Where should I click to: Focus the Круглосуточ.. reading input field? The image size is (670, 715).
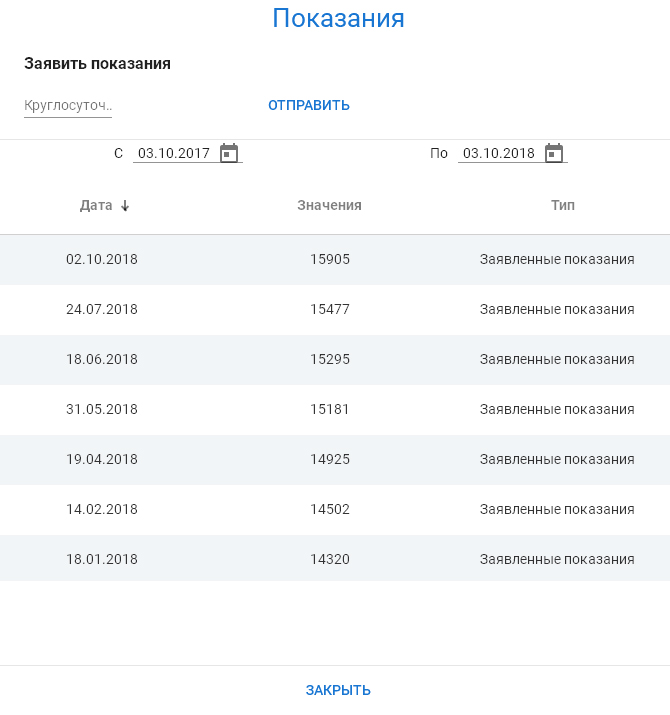[x=68, y=105]
